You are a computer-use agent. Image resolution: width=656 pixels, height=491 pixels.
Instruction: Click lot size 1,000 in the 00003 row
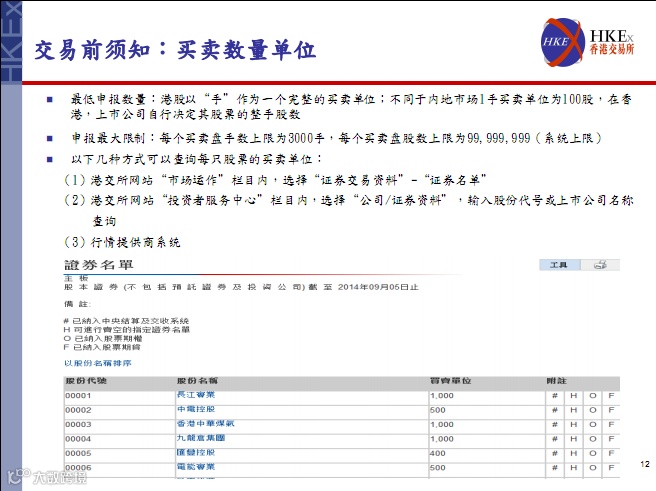coord(442,425)
